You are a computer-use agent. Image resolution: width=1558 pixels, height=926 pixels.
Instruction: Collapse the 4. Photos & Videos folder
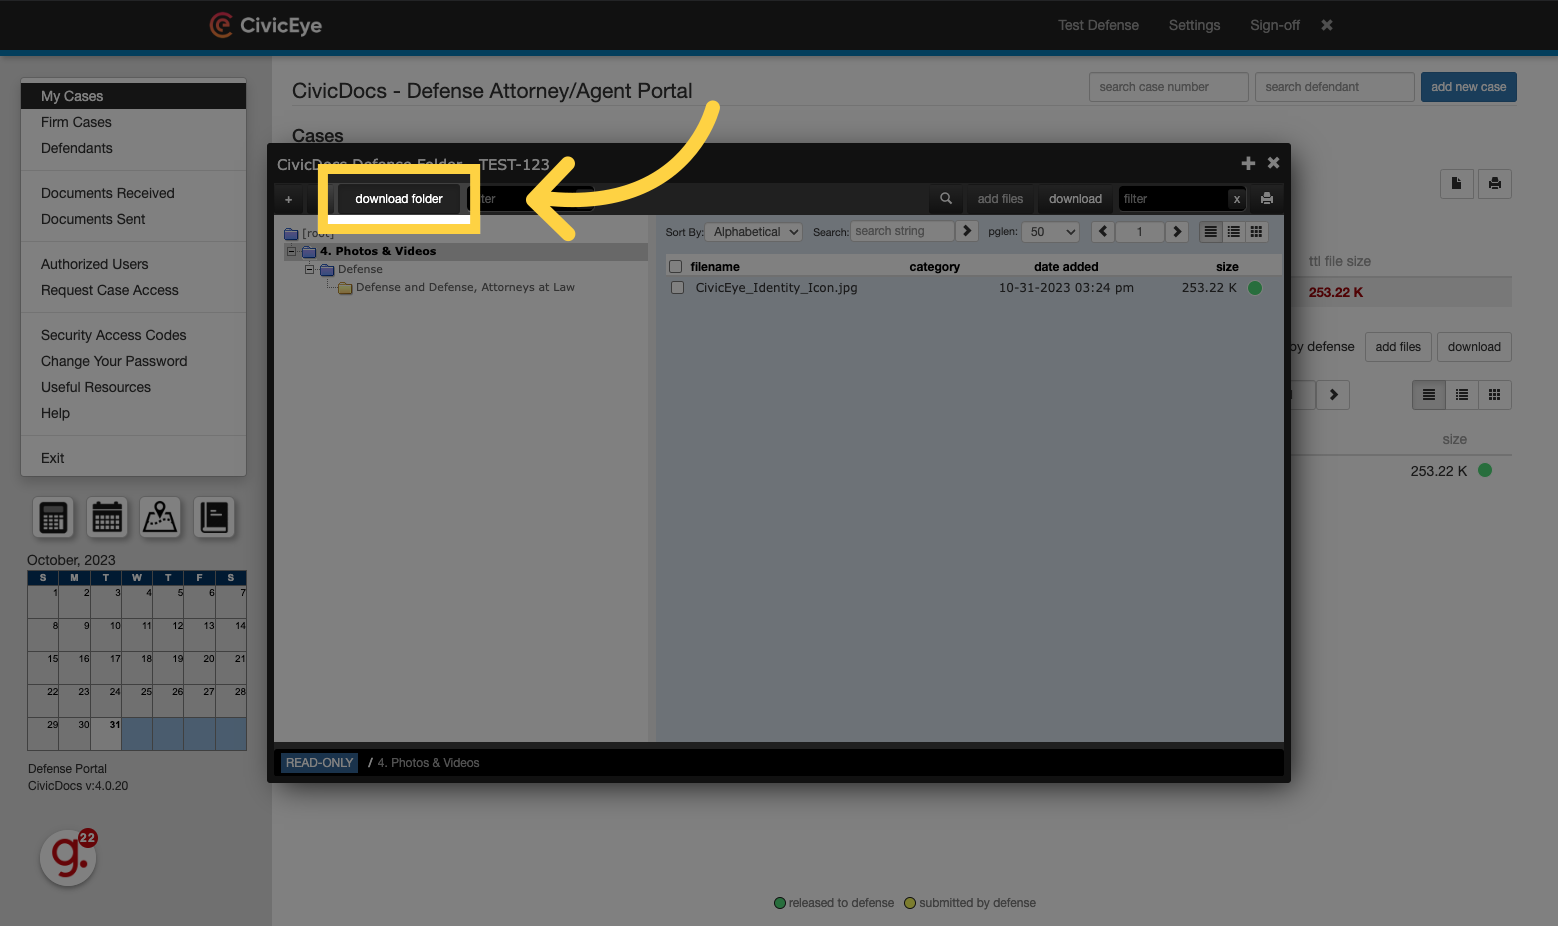[292, 251]
